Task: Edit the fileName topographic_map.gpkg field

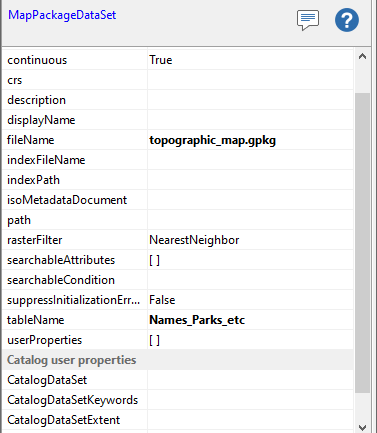Action: [x=250, y=140]
